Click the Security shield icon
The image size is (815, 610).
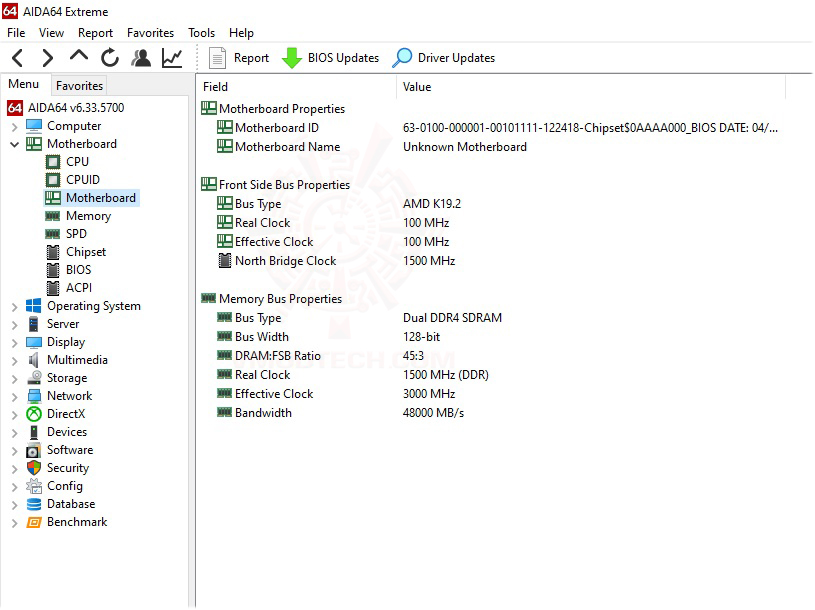tap(34, 468)
